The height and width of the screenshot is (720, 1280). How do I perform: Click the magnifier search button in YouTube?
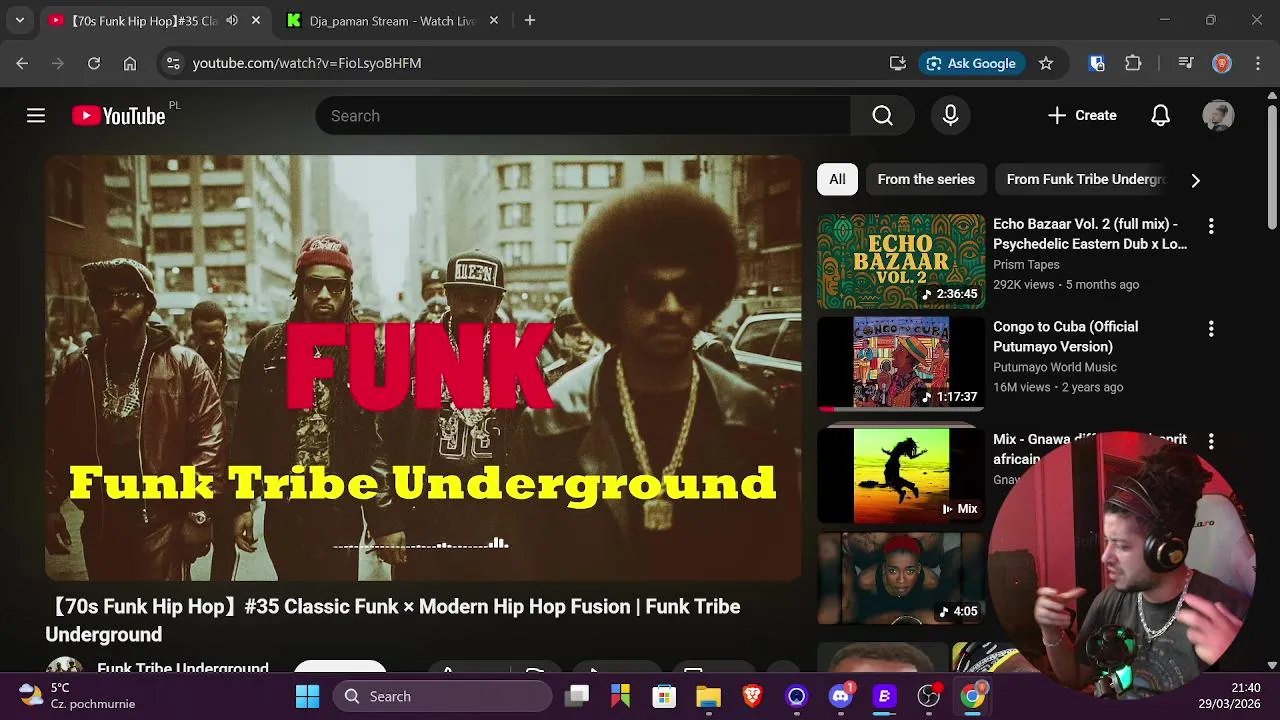pos(882,116)
